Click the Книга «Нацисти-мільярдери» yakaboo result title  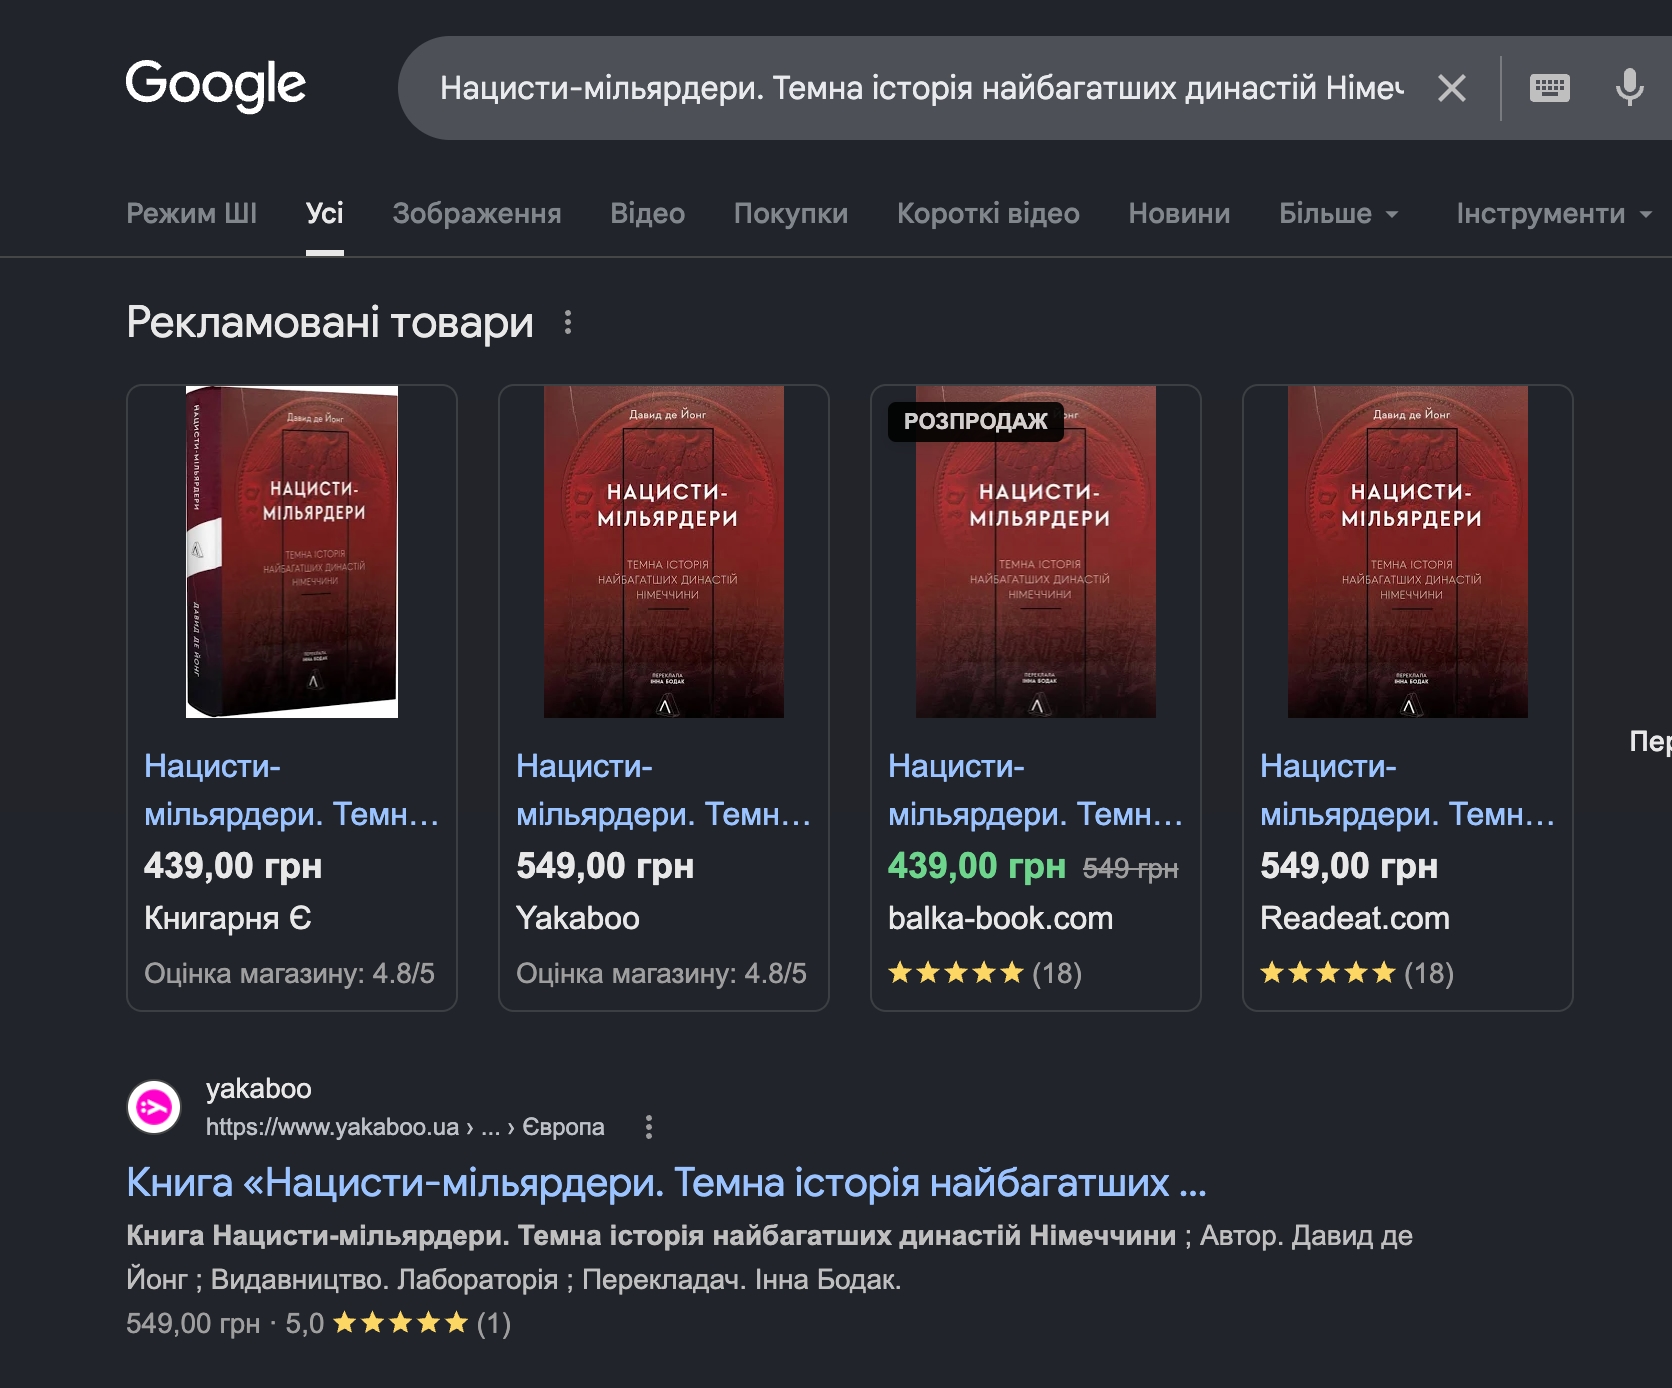(x=666, y=1182)
